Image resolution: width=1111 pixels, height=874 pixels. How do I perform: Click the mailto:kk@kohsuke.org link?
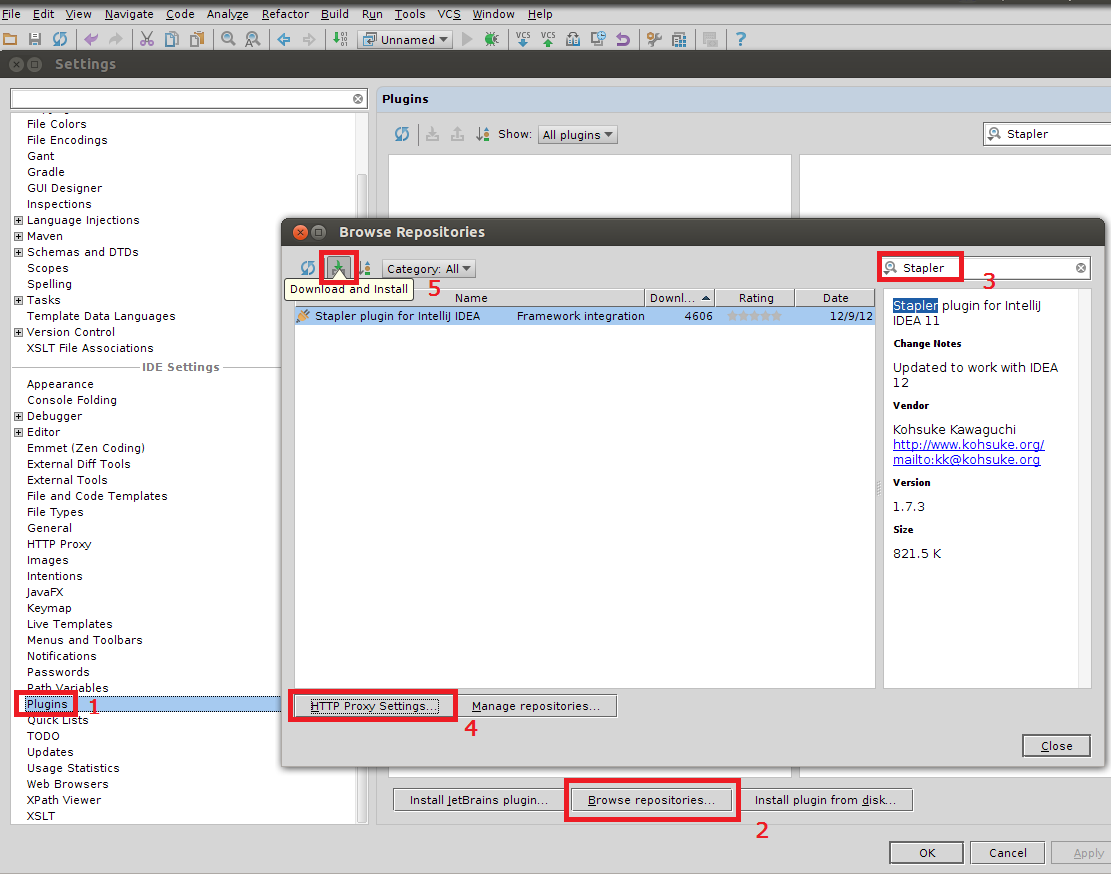click(966, 460)
